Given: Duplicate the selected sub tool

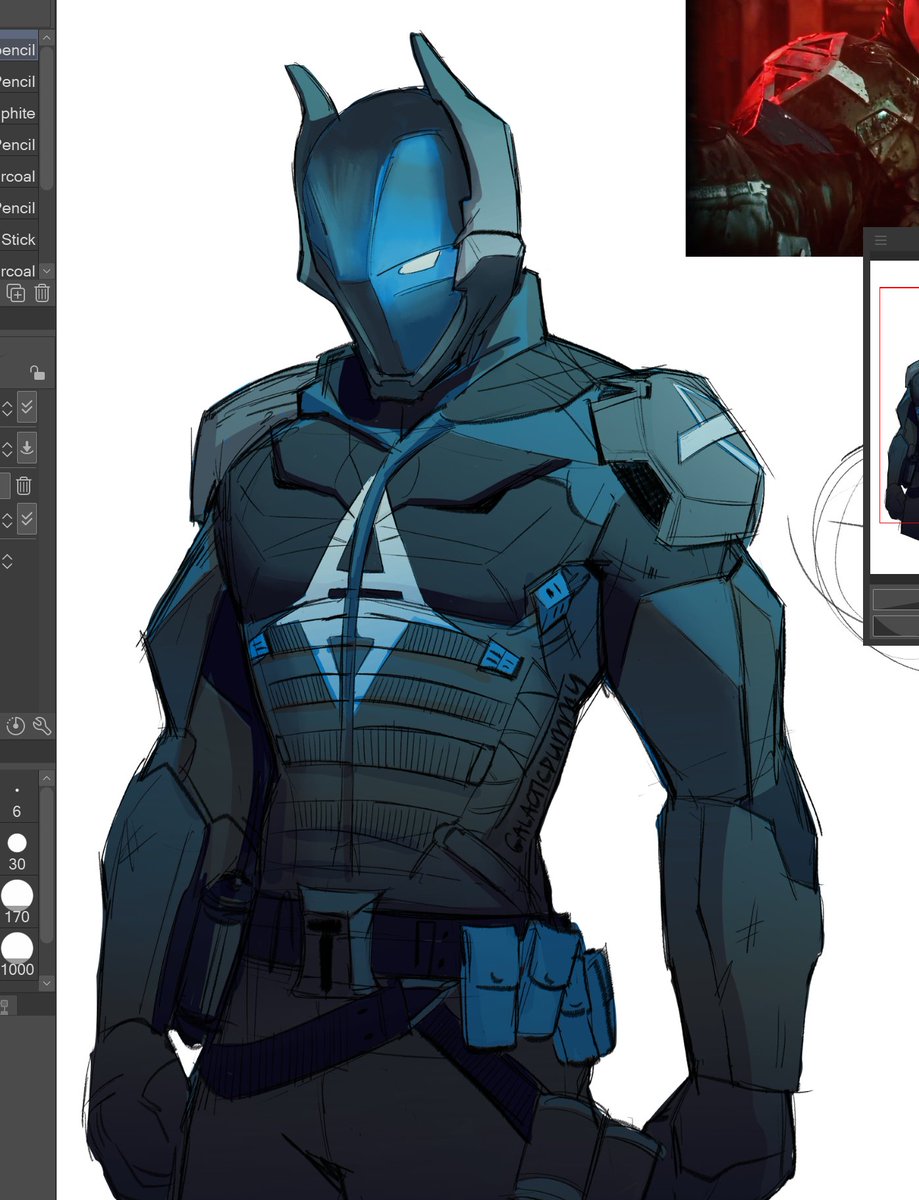Looking at the screenshot, I should point(16,293).
